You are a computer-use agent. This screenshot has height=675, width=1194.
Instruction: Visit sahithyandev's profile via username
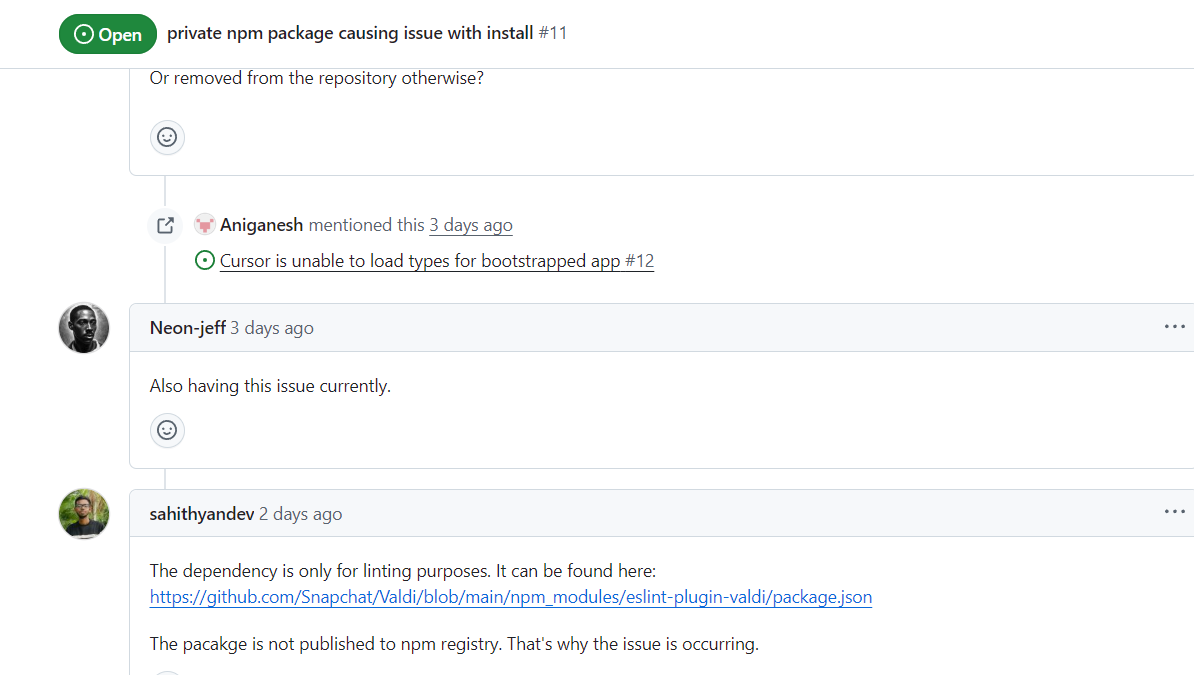(201, 514)
